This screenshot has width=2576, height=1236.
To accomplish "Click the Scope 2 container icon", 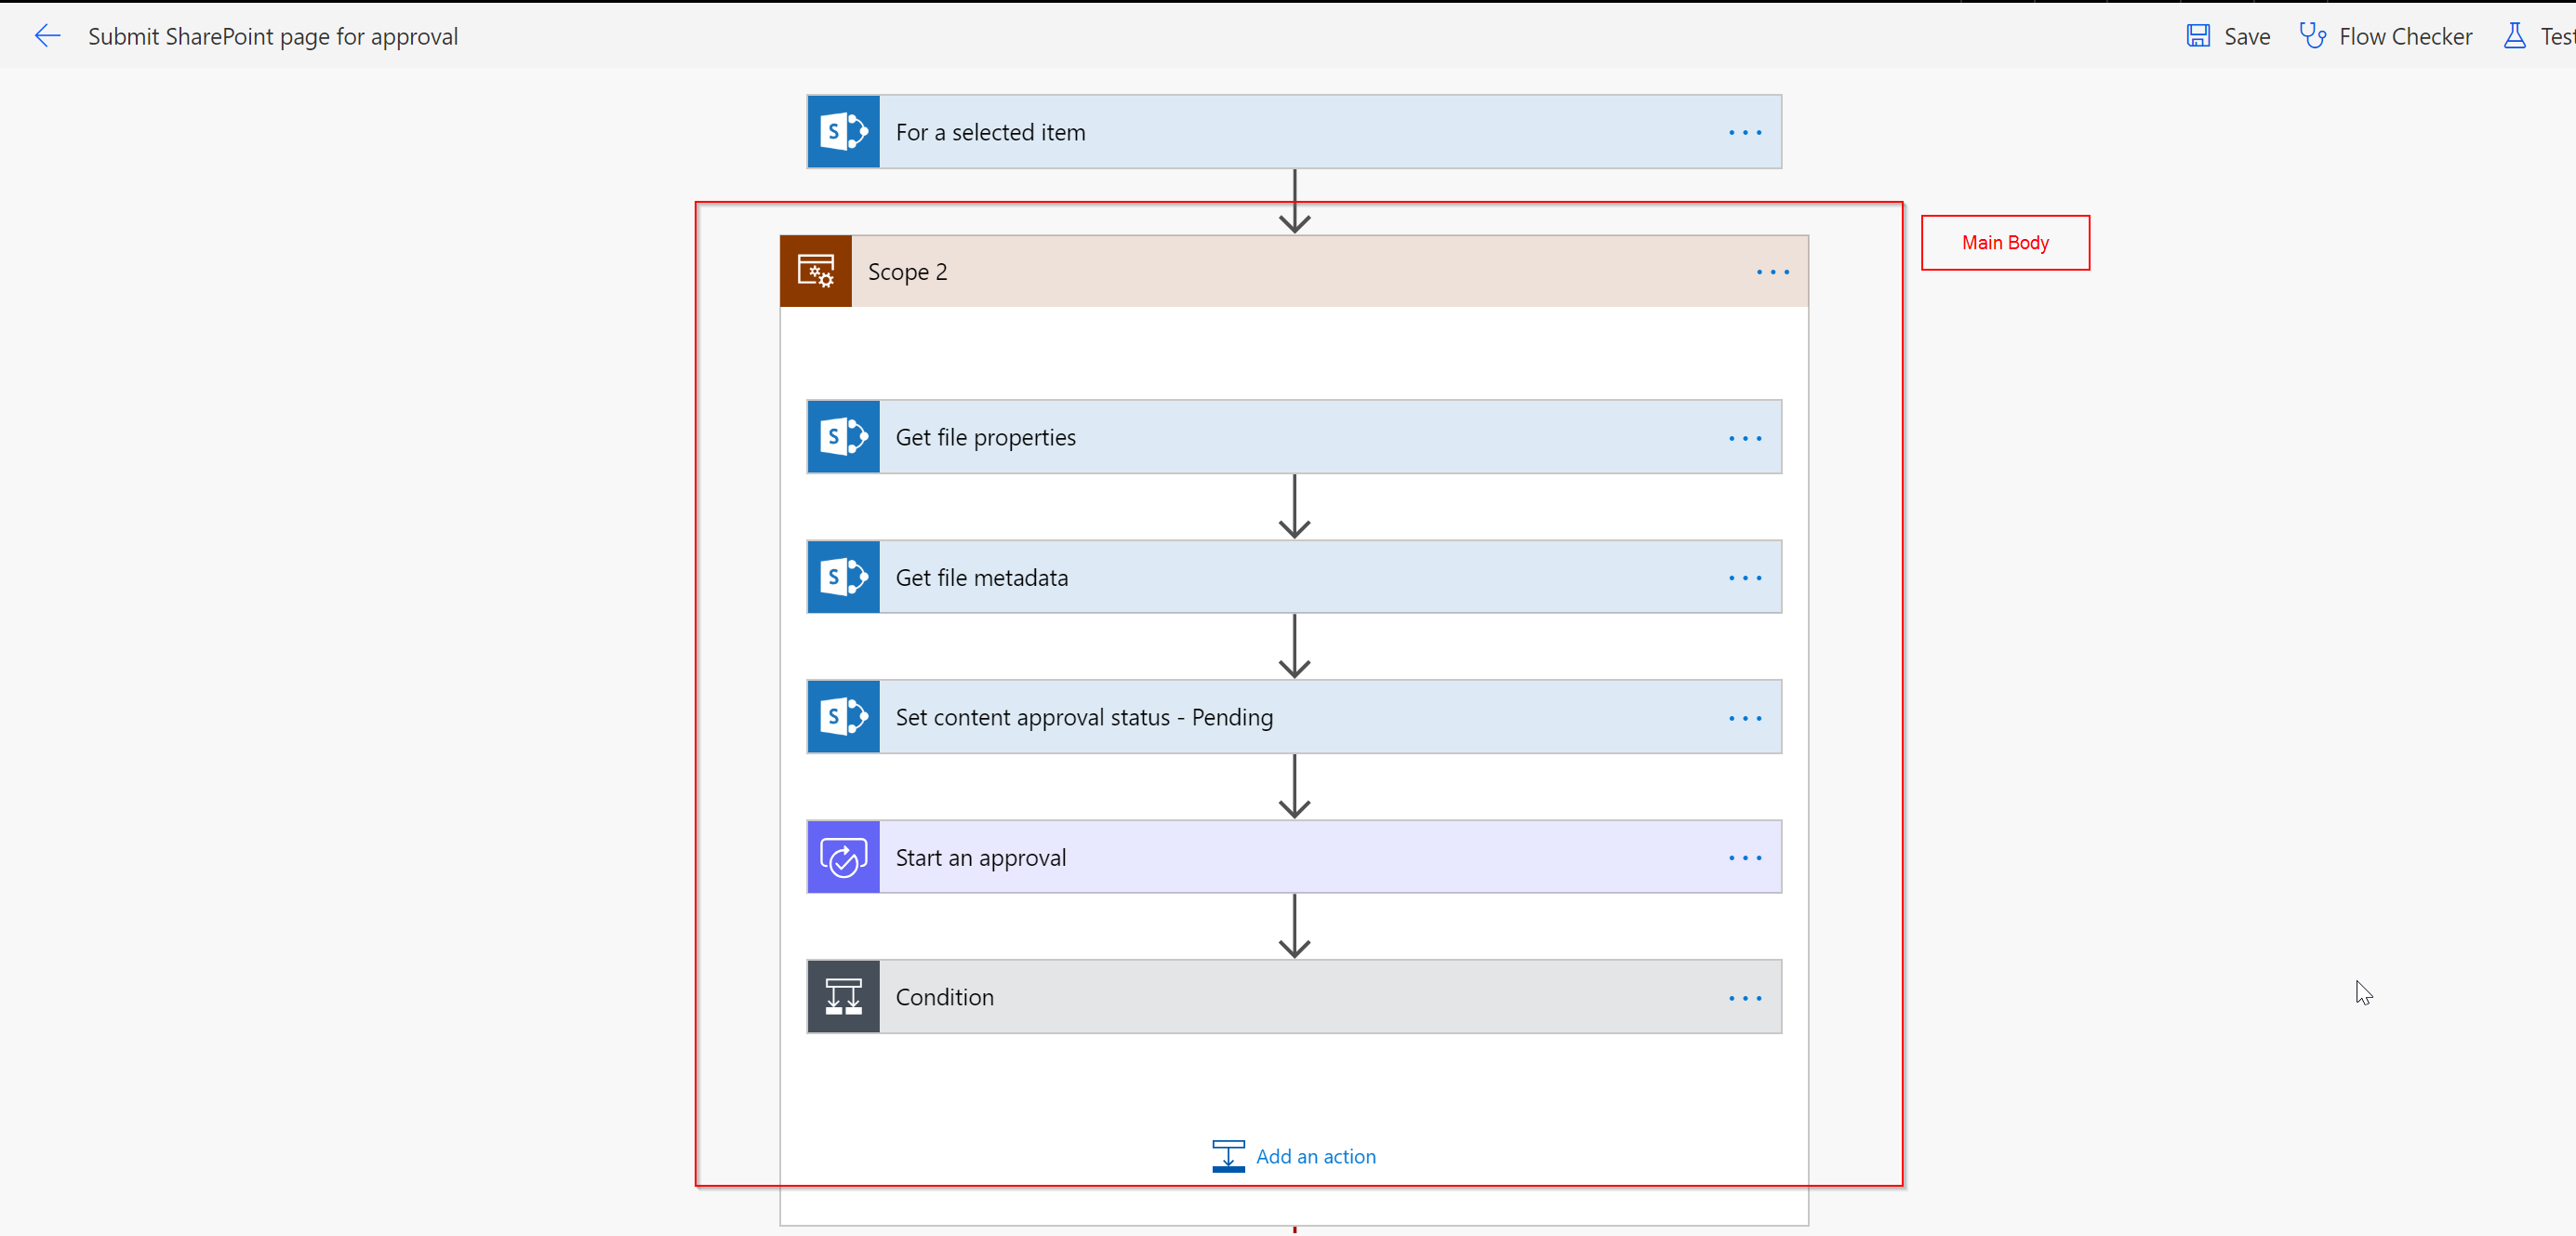I will point(815,270).
